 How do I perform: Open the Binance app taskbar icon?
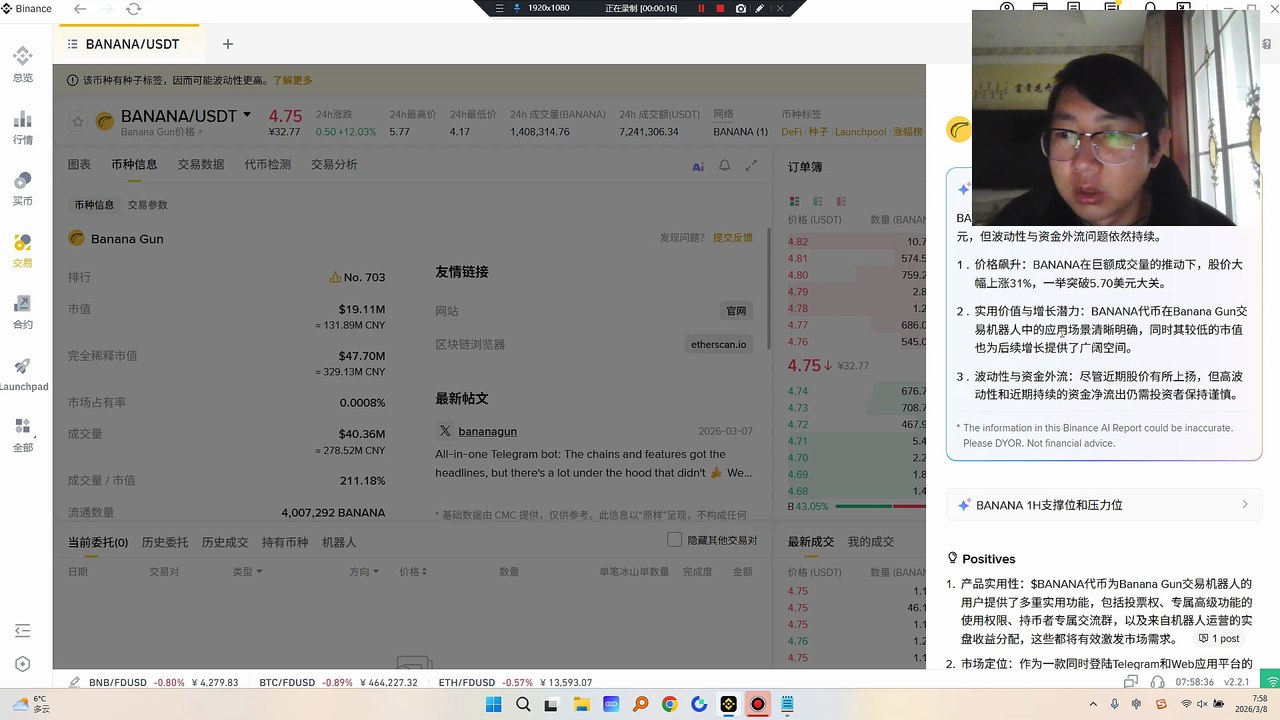tap(729, 704)
